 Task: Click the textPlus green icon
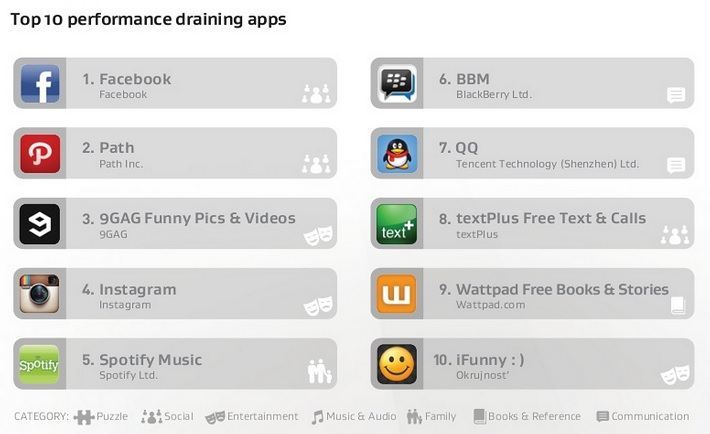[397, 223]
